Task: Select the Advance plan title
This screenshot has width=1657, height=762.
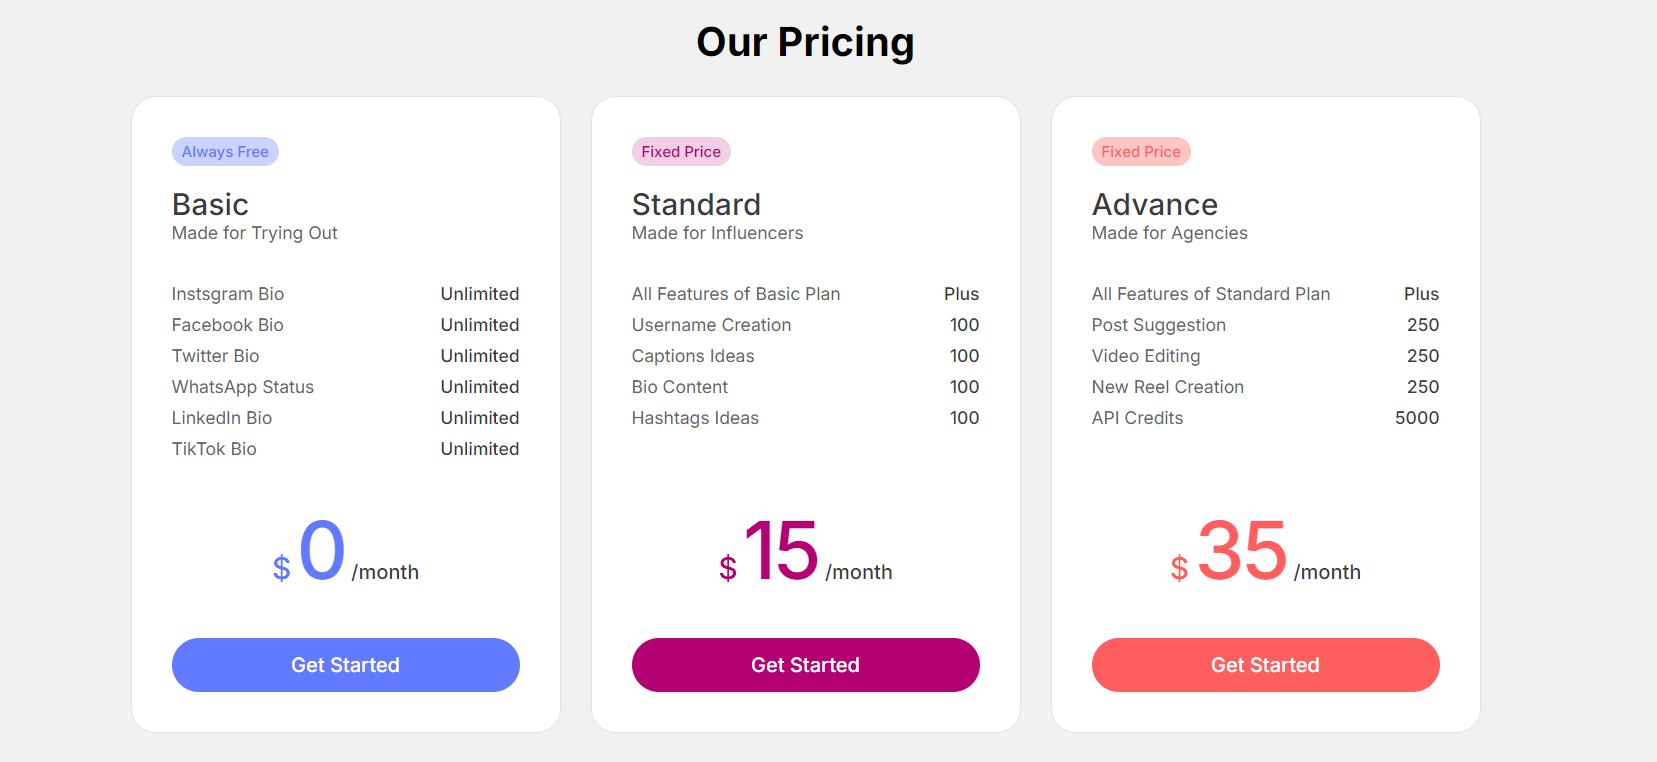Action: click(x=1154, y=205)
